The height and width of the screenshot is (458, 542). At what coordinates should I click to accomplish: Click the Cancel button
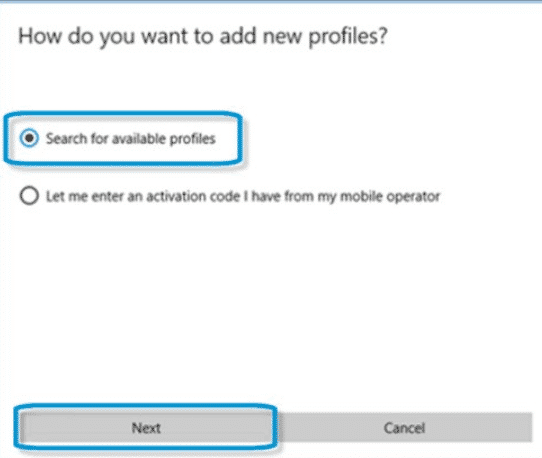click(404, 428)
